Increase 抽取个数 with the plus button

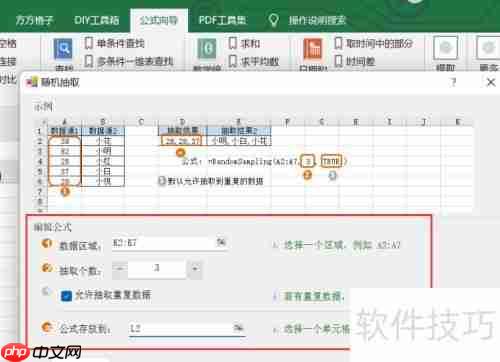195,269
